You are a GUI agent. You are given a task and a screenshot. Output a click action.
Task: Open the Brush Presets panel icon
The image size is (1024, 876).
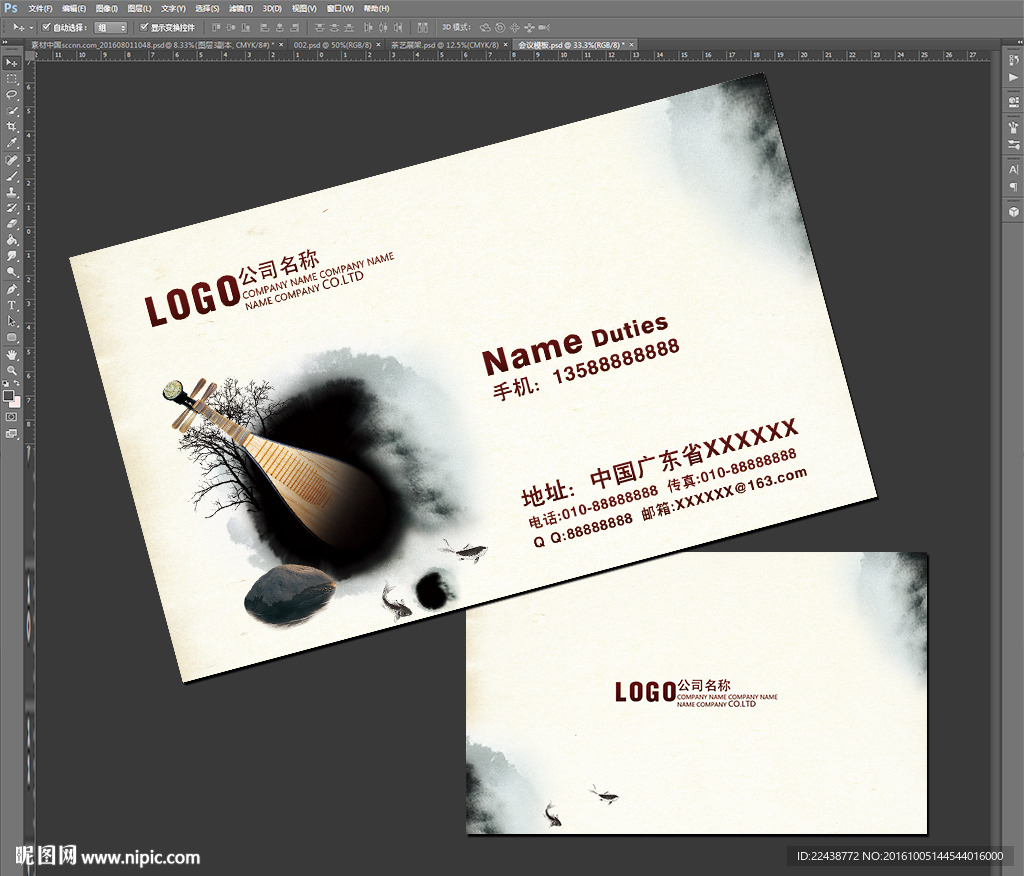[1014, 127]
